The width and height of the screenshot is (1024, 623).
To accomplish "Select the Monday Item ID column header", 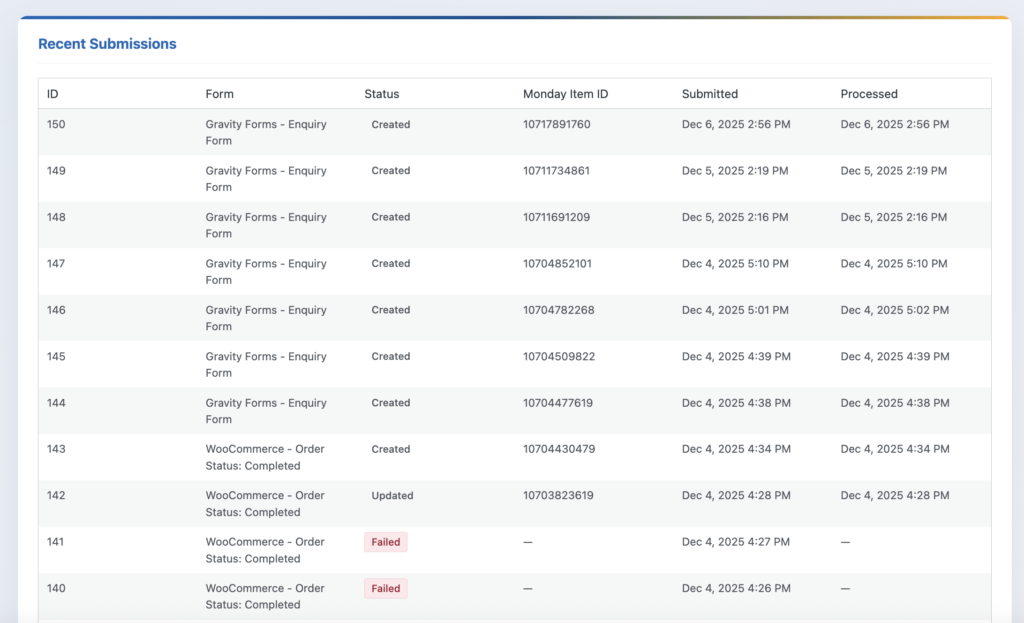I will pos(565,94).
